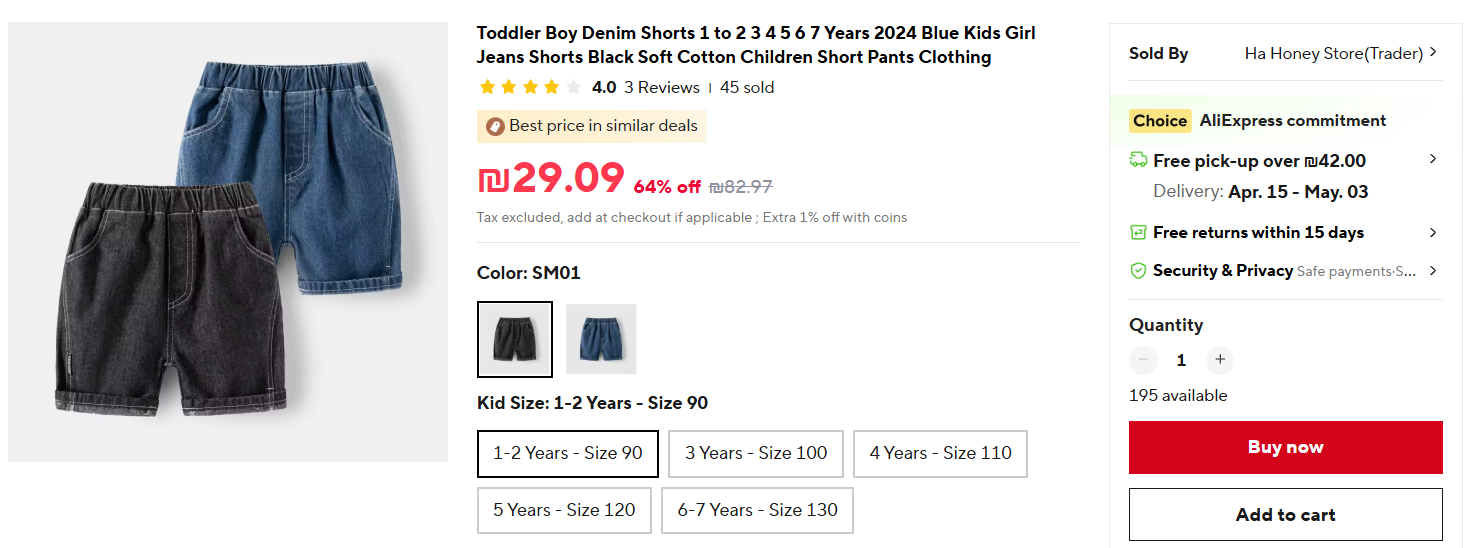Click the best price badge icon
Screen dimensions: 1473x548
495,126
